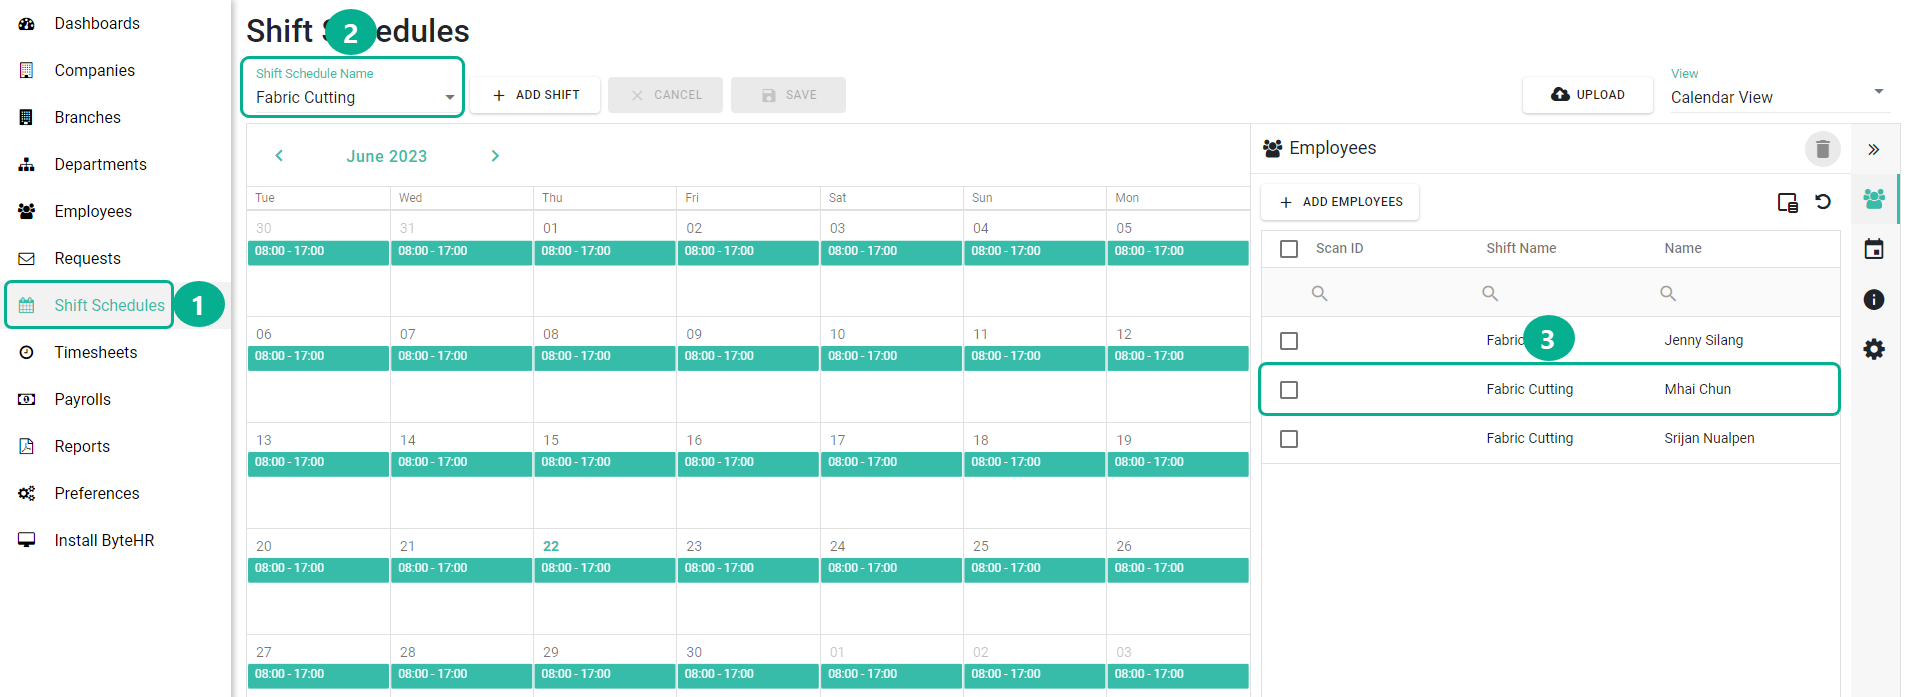Go to next month with right chevron

pyautogui.click(x=495, y=156)
